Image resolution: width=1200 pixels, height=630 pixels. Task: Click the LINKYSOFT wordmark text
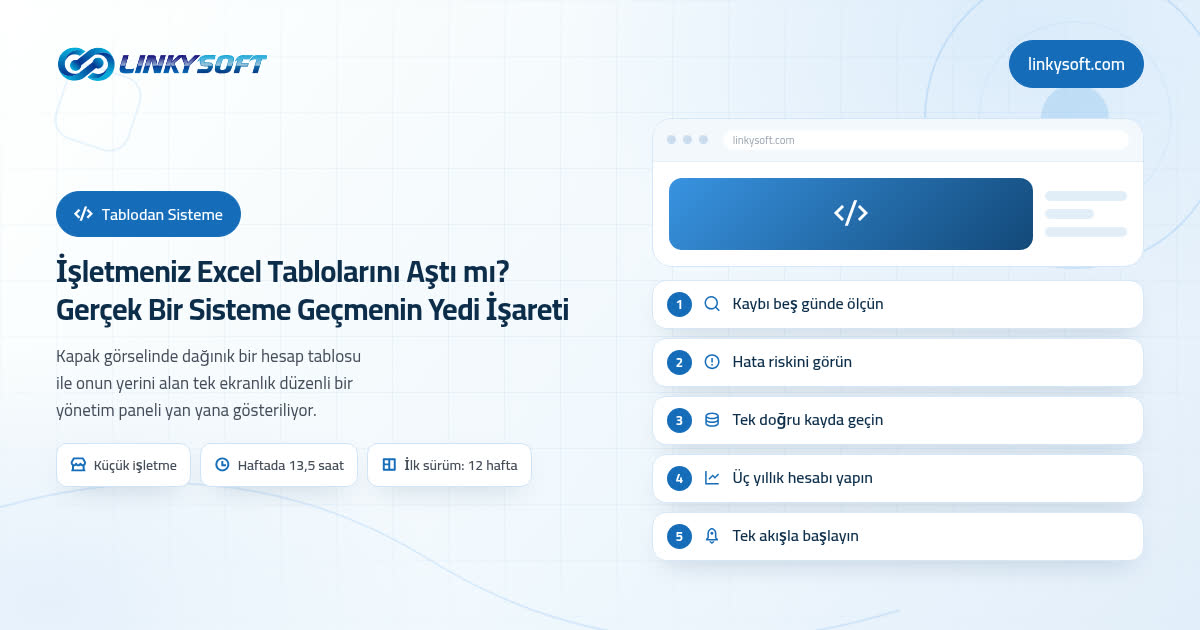[x=193, y=65]
